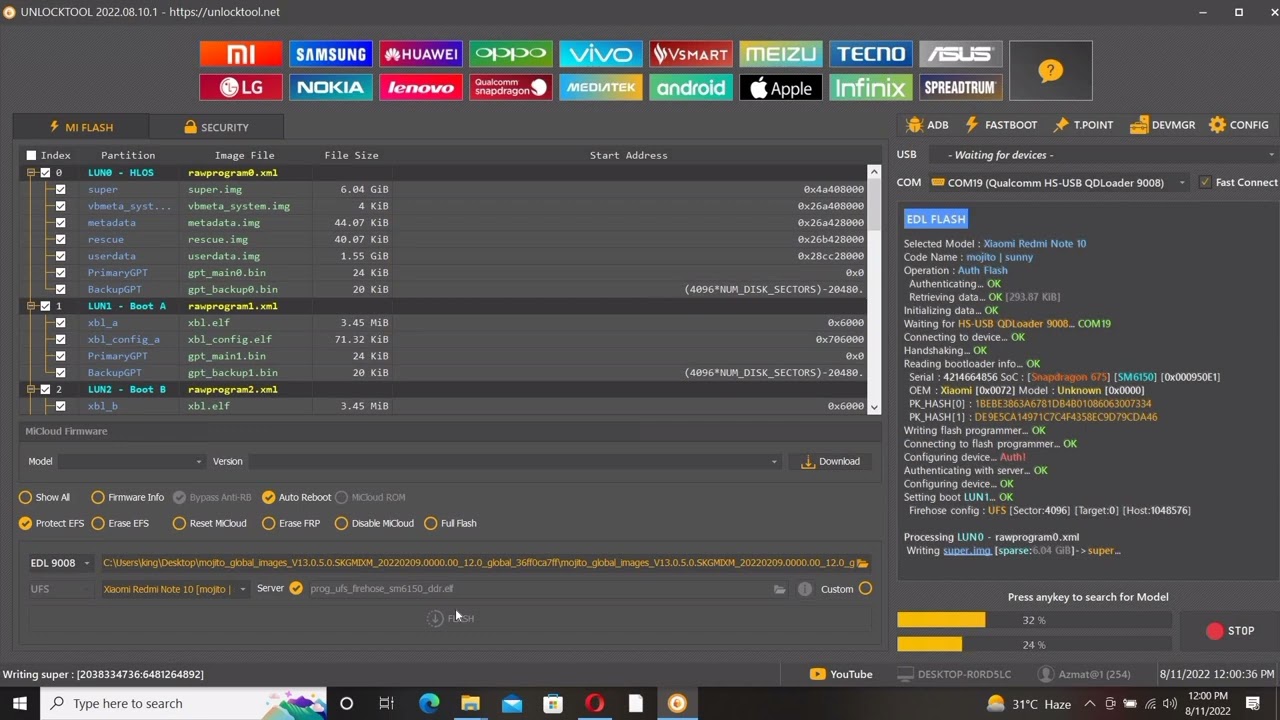Viewport: 1280px width, 720px height.
Task: Select the Lenovo brand logo
Action: 421,88
